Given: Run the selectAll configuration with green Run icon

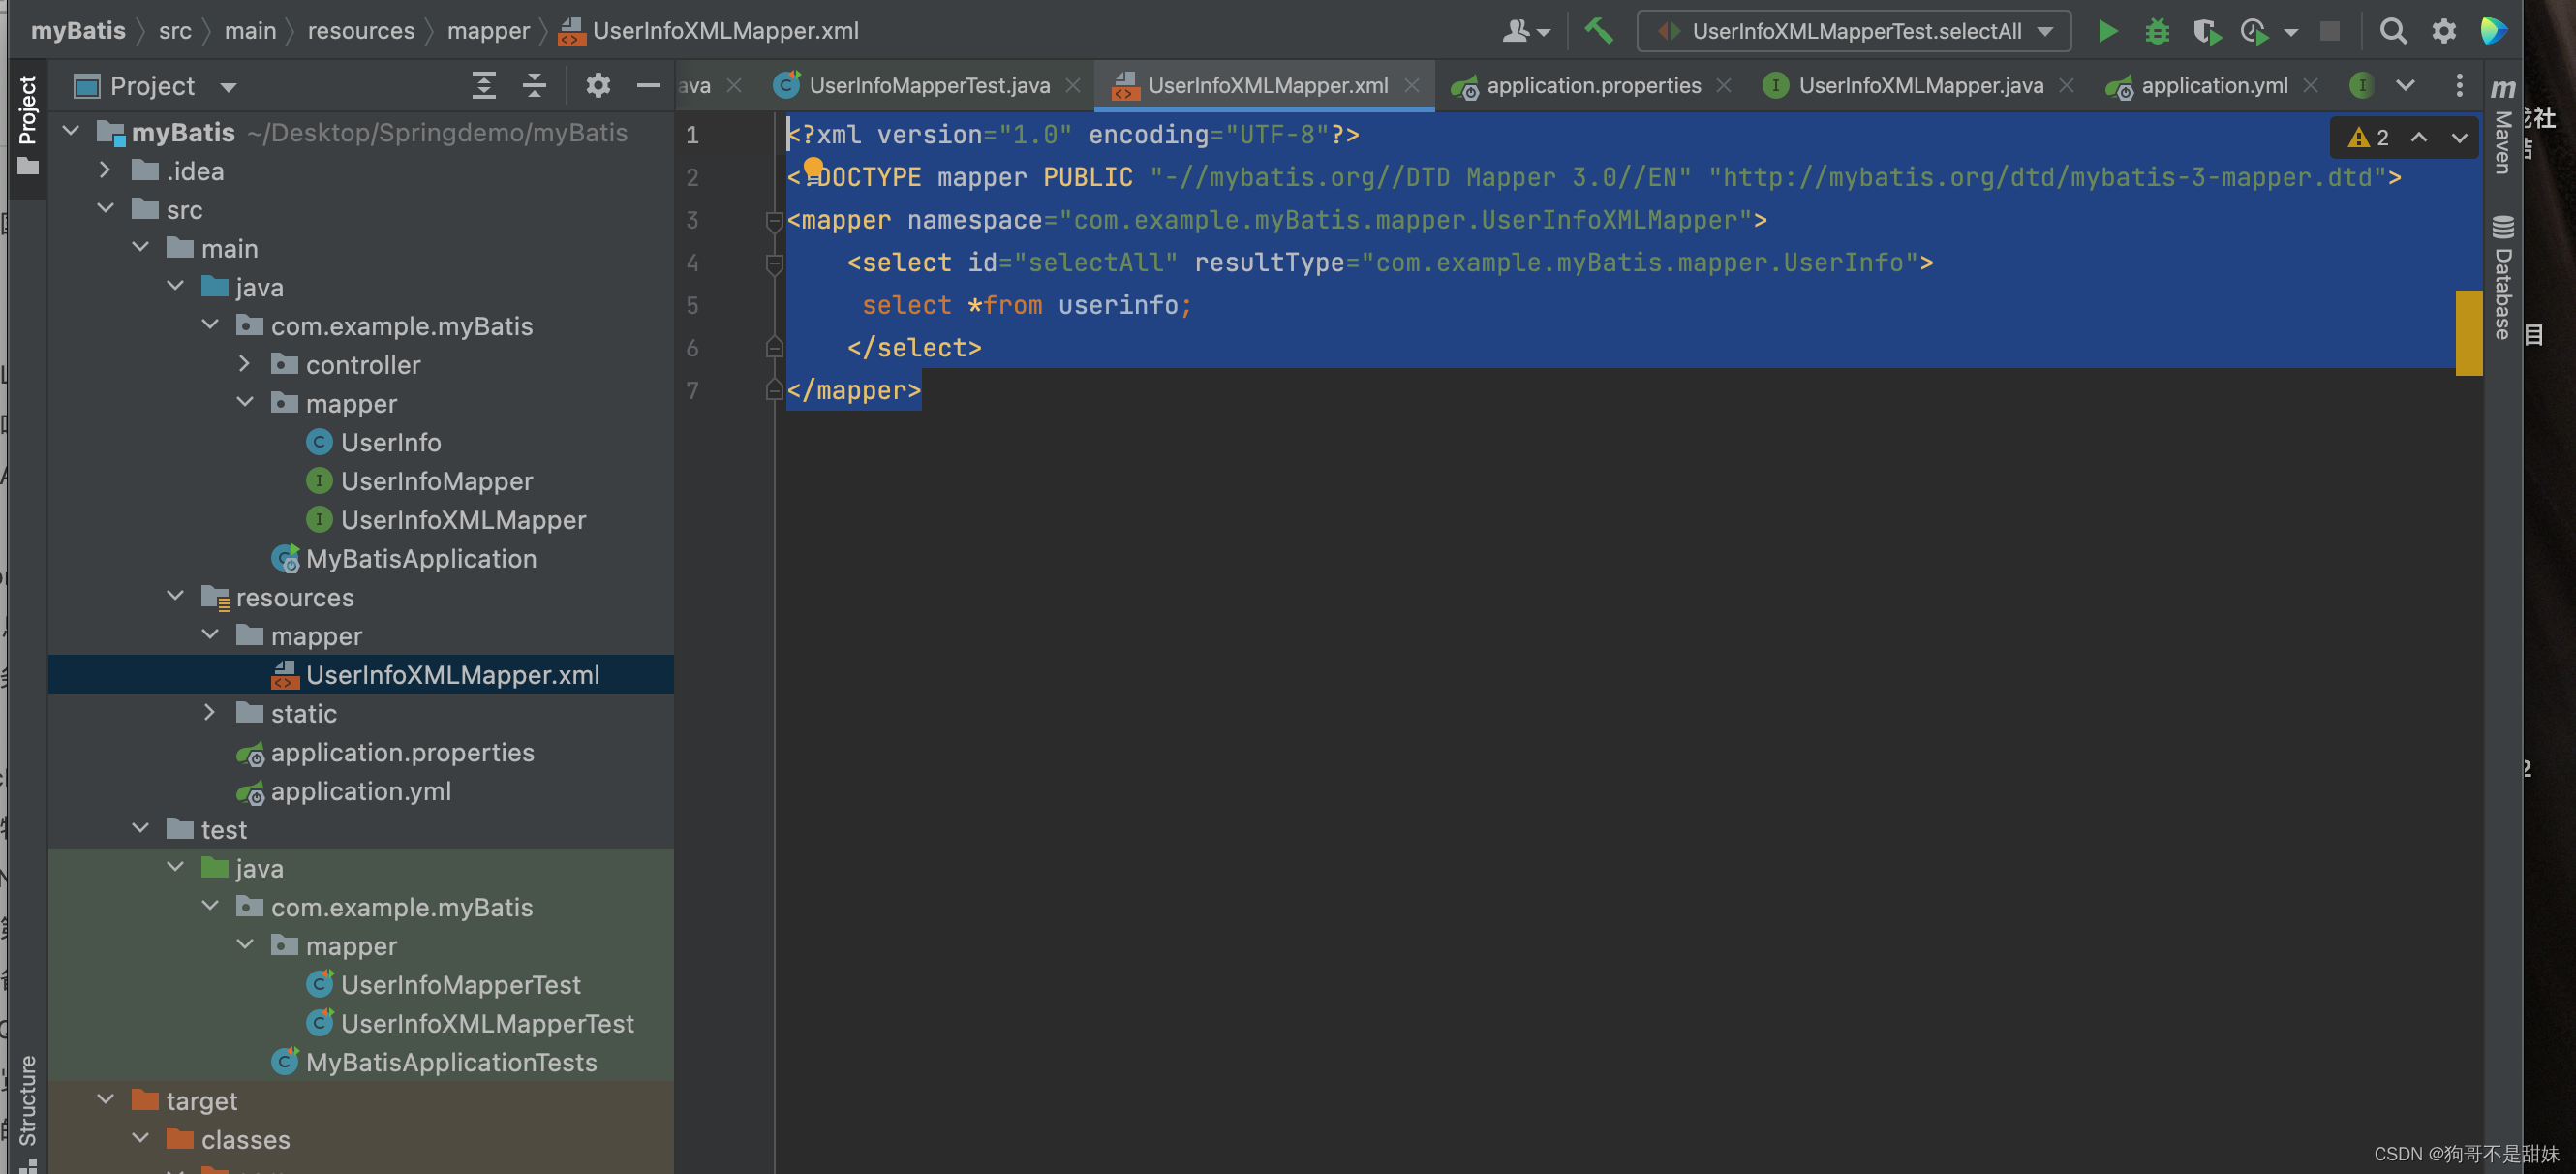Looking at the screenshot, I should pyautogui.click(x=2107, y=31).
